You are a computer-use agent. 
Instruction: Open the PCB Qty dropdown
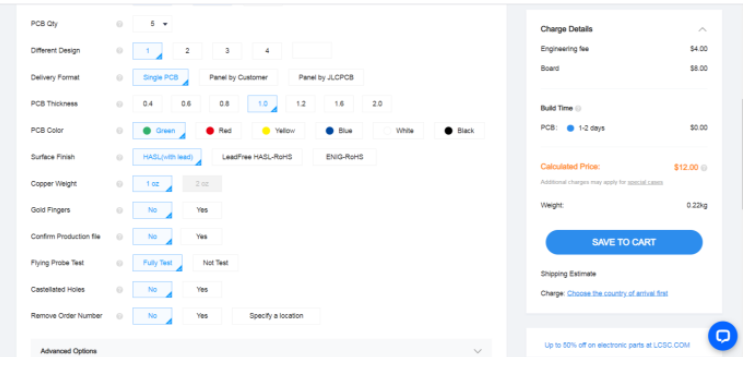153,24
